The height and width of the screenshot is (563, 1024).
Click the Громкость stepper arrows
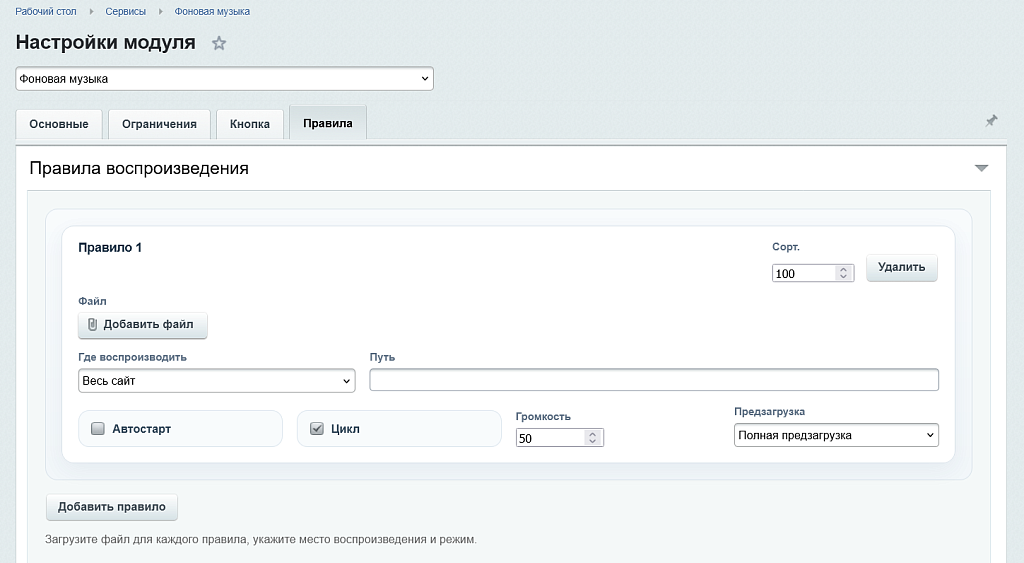pos(593,438)
